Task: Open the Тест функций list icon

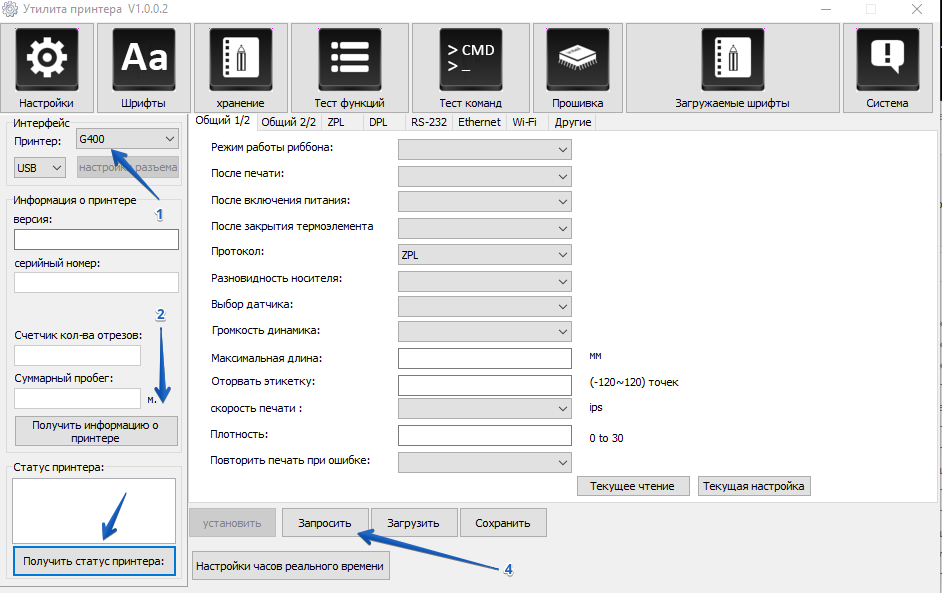Action: click(349, 60)
